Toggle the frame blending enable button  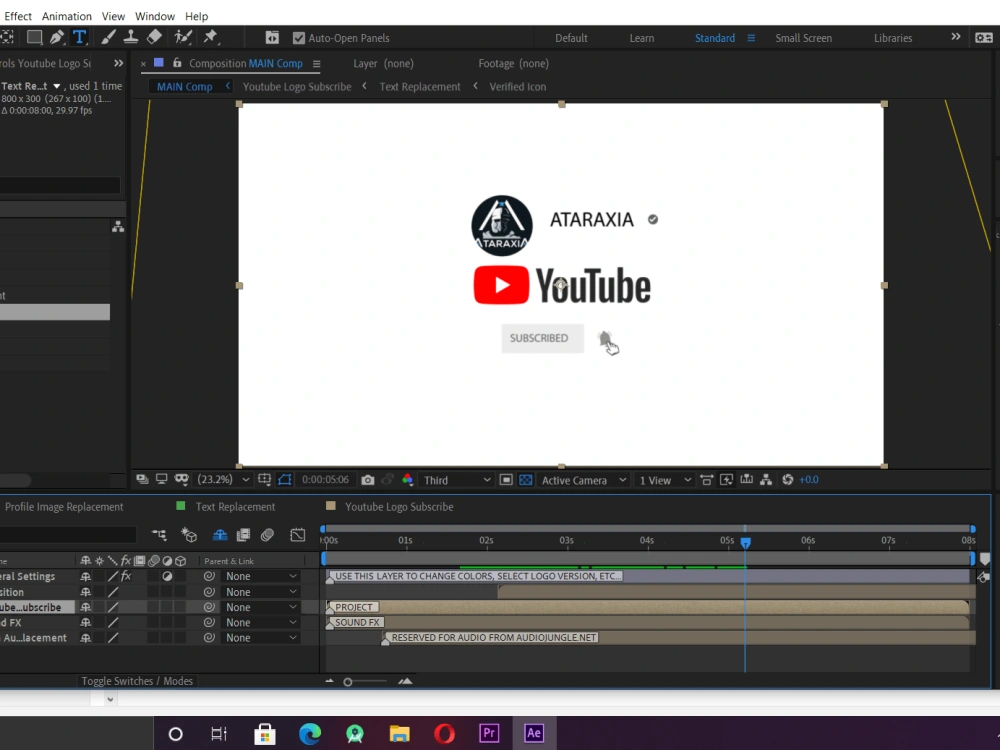pos(243,534)
